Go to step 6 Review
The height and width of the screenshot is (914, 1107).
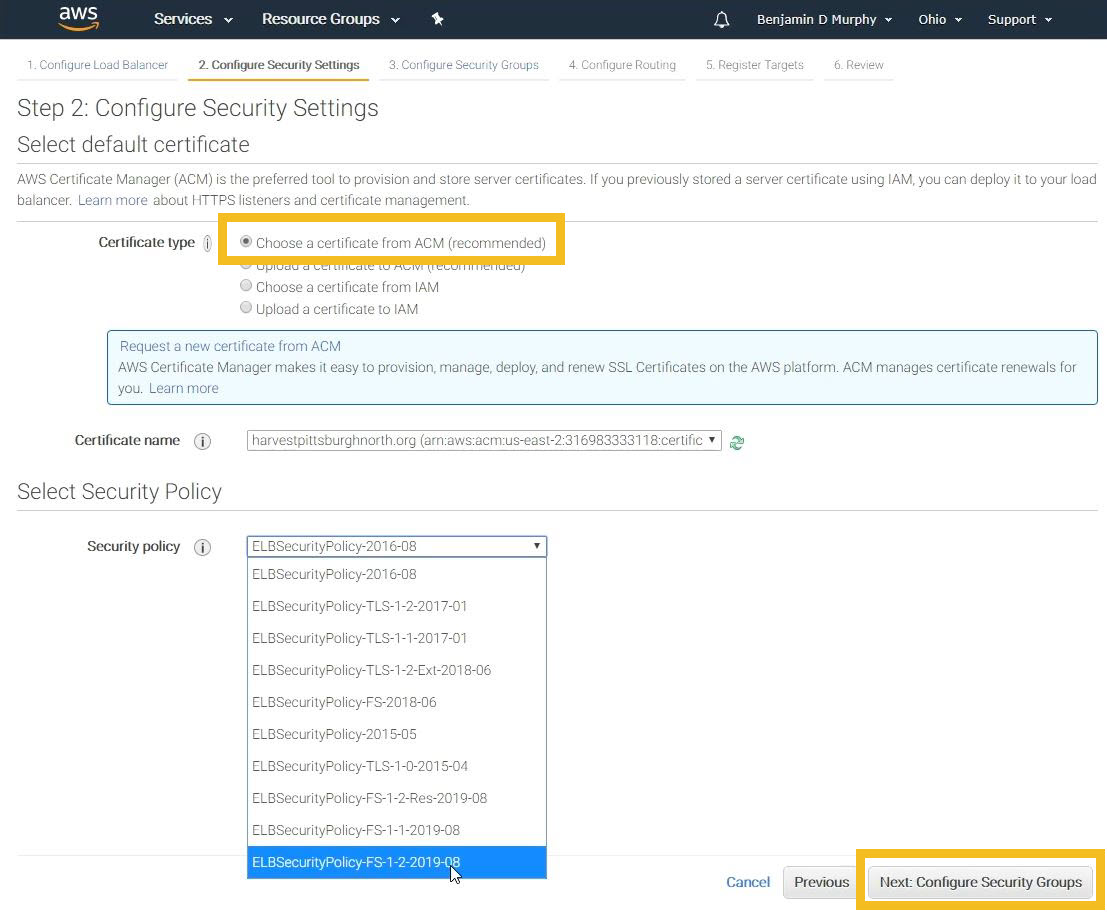pyautogui.click(x=858, y=65)
